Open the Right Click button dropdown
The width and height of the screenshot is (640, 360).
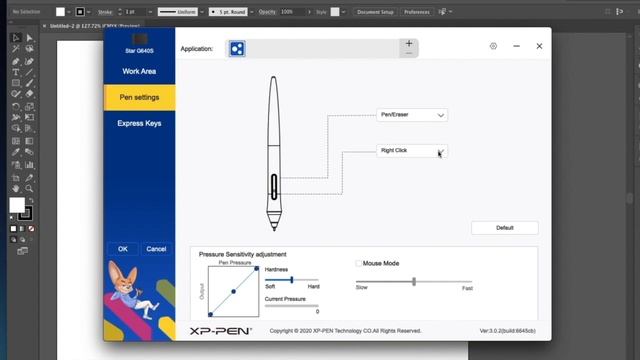tap(412, 151)
